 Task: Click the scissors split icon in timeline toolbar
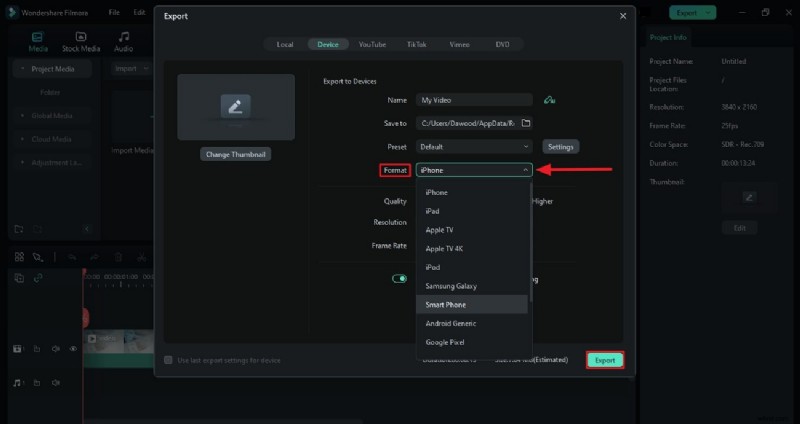tap(143, 257)
